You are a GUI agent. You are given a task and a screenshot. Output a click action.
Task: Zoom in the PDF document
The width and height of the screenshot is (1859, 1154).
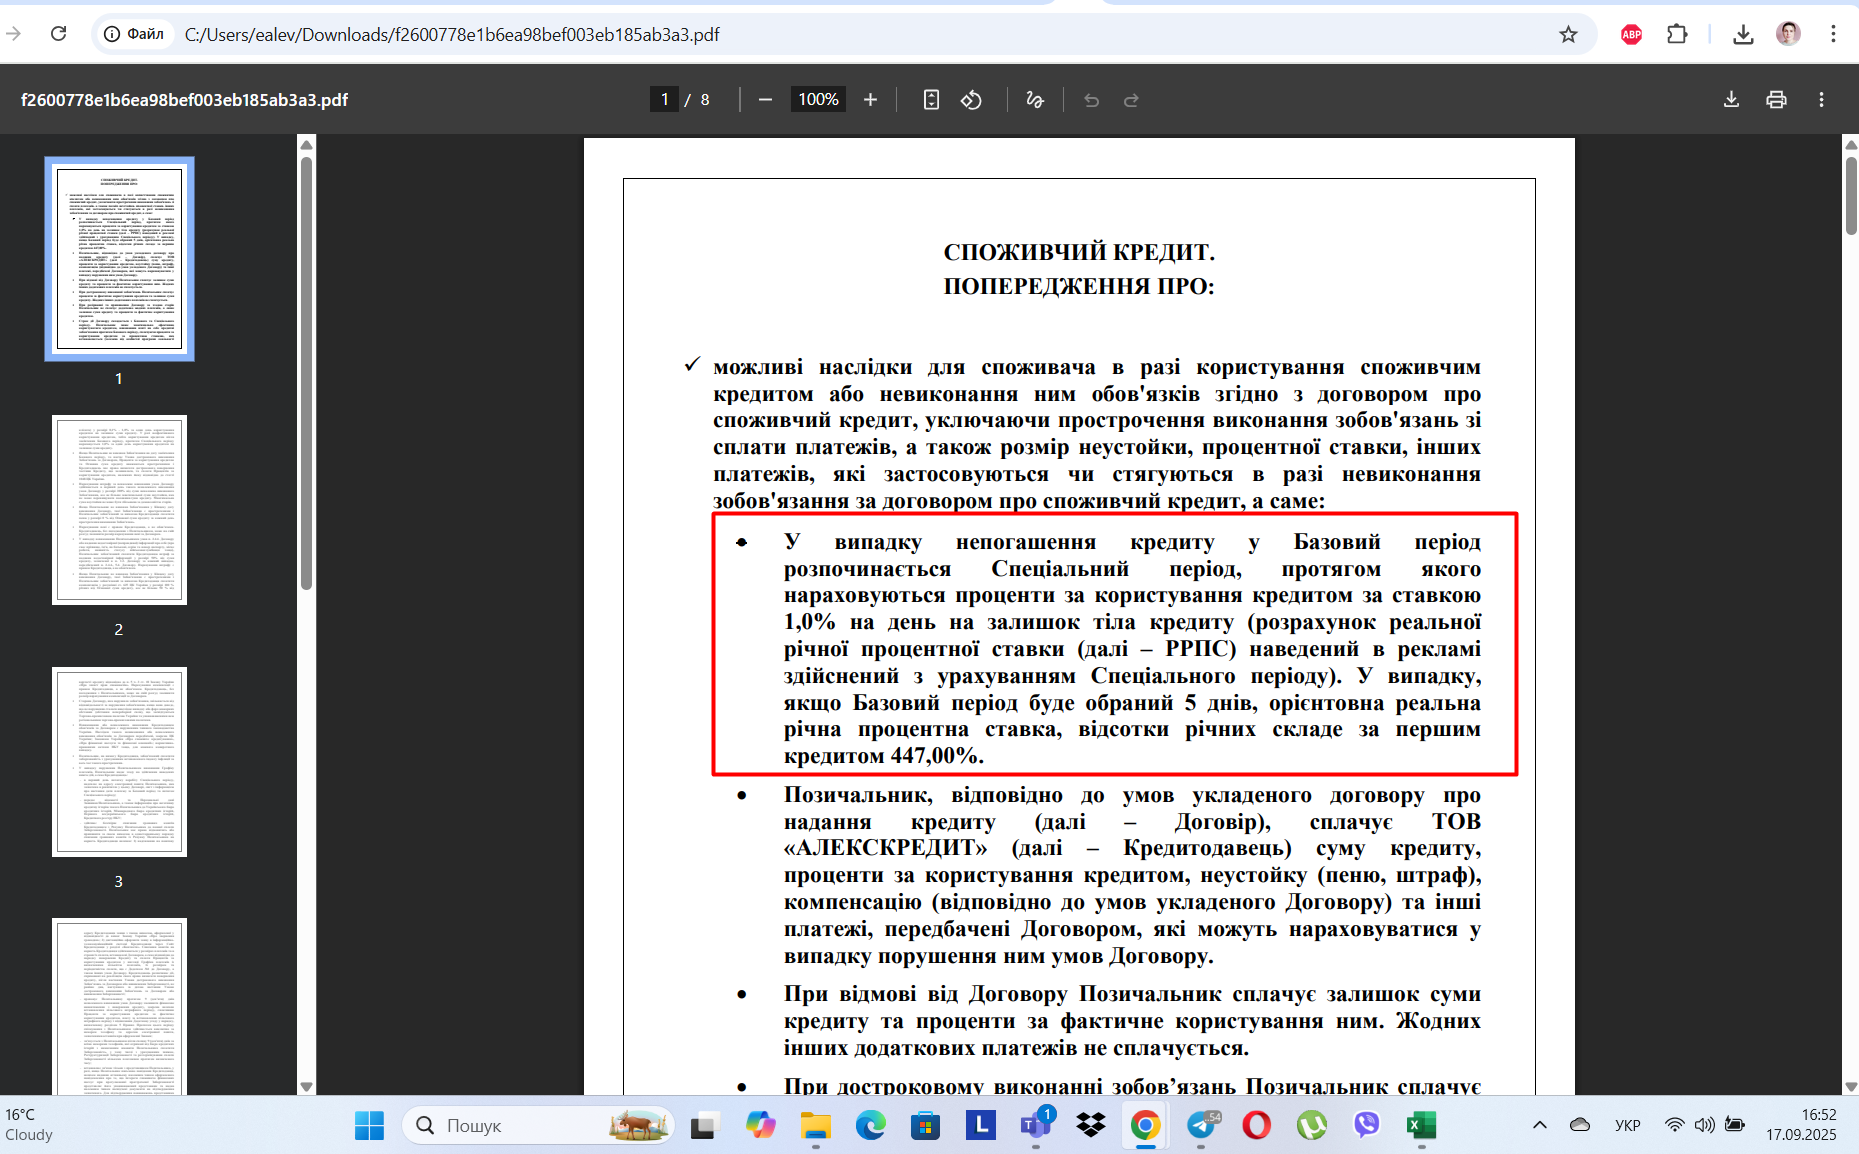[x=870, y=100]
